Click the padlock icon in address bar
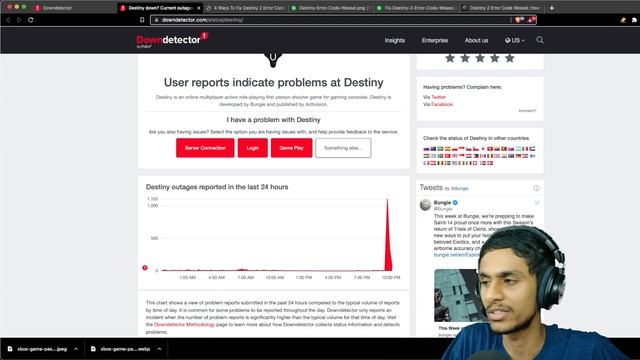Viewport: 640px width, 360px height. pyautogui.click(x=156, y=20)
